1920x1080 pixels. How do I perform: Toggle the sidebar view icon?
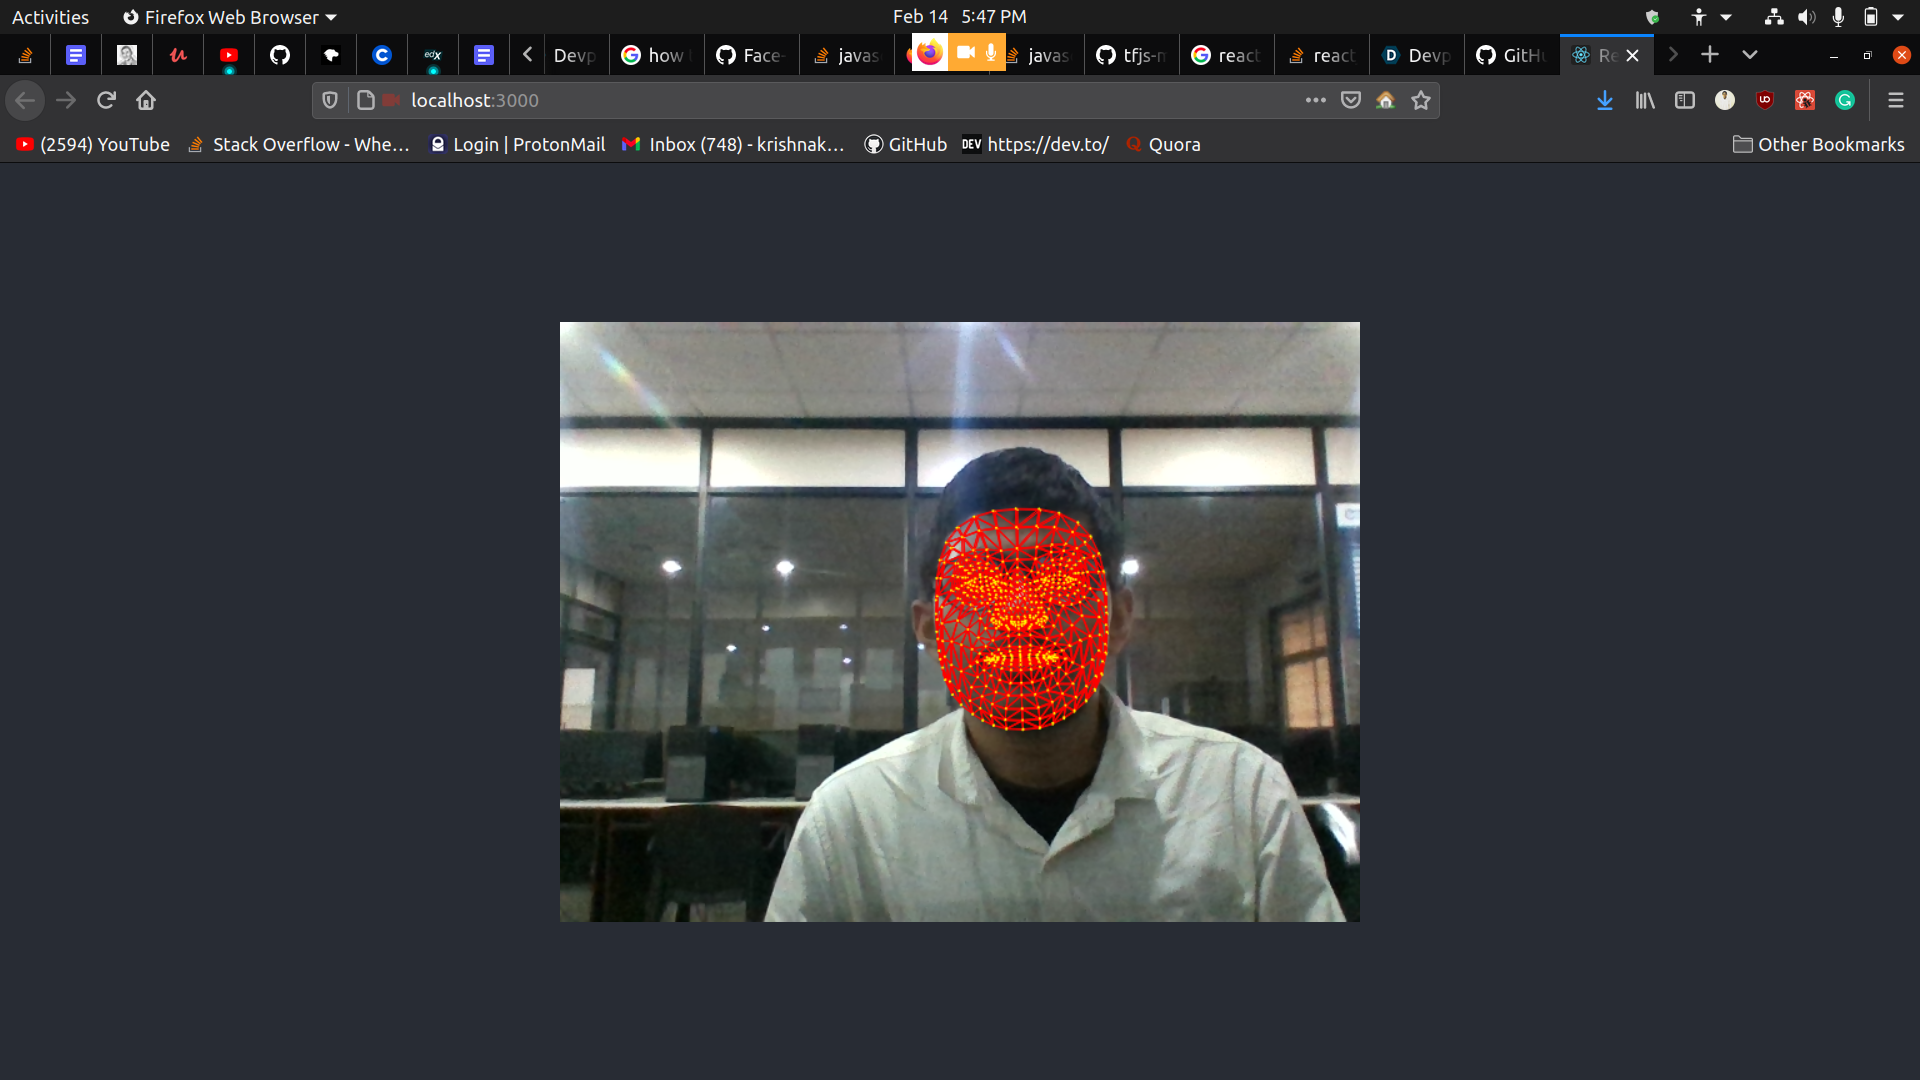click(x=1684, y=100)
